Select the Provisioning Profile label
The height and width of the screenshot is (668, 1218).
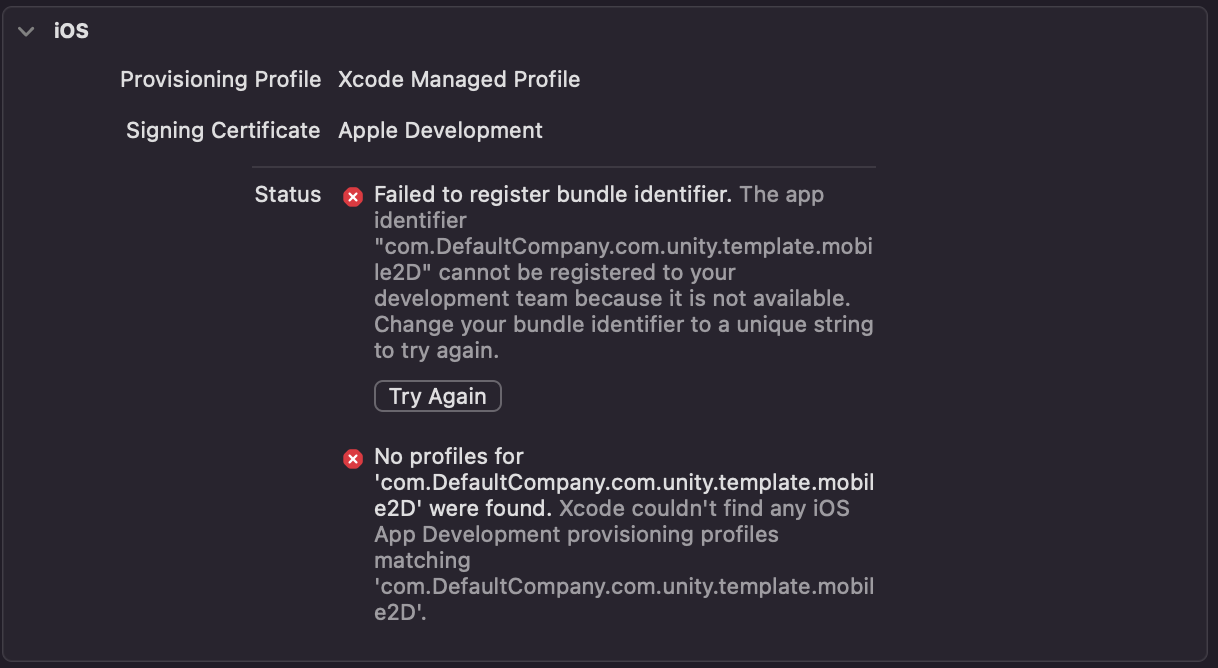pyautogui.click(x=220, y=79)
